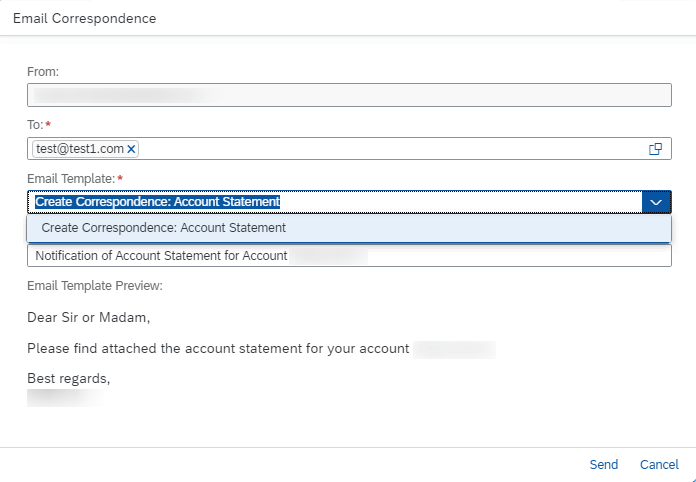Viewport: 696px width, 482px height.
Task: Click the subject field Notification of Account Statement
Action: pyautogui.click(x=349, y=256)
